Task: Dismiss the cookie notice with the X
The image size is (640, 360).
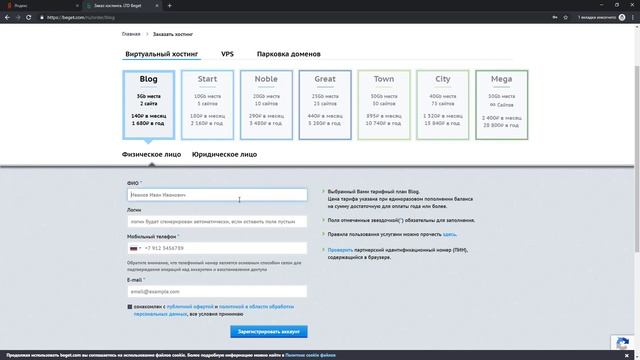Action: point(627,356)
